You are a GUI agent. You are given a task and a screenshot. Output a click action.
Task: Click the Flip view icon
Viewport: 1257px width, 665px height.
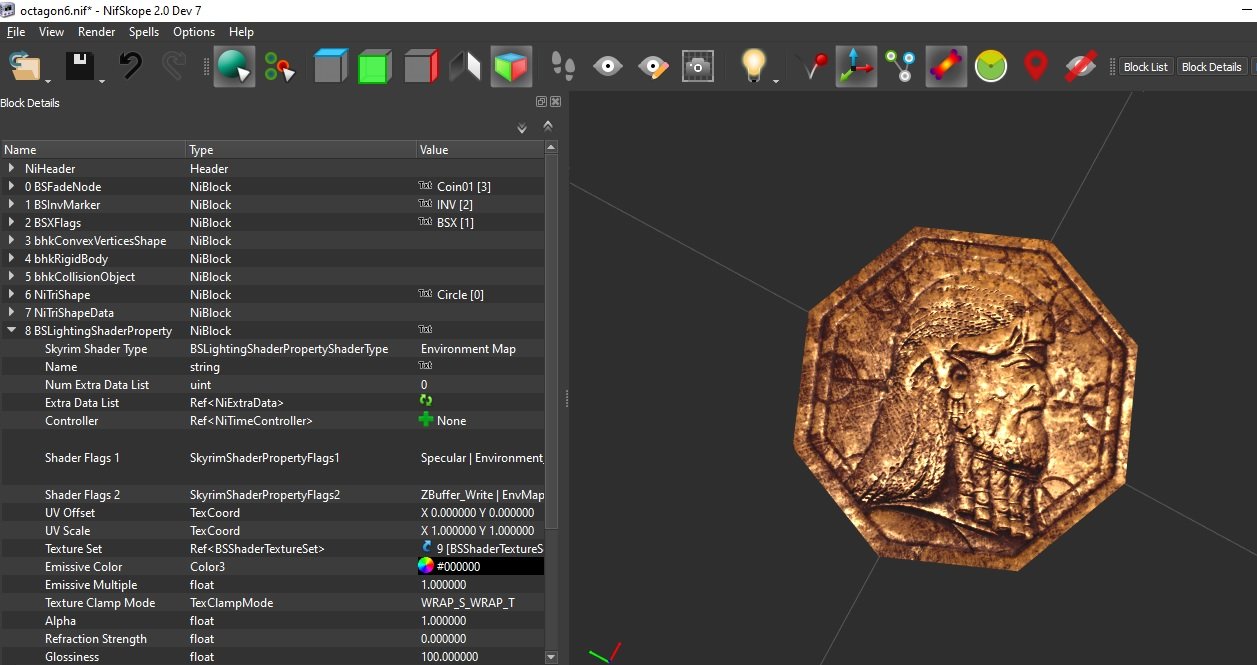tap(465, 67)
